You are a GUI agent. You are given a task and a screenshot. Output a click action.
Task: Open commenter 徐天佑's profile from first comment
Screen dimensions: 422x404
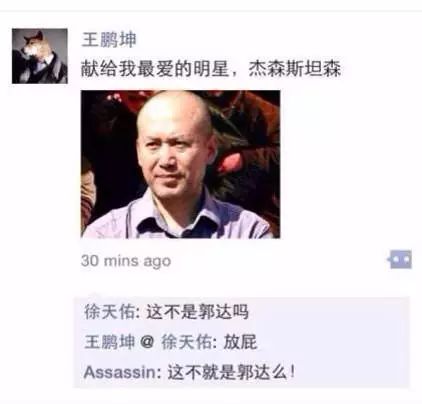point(110,312)
